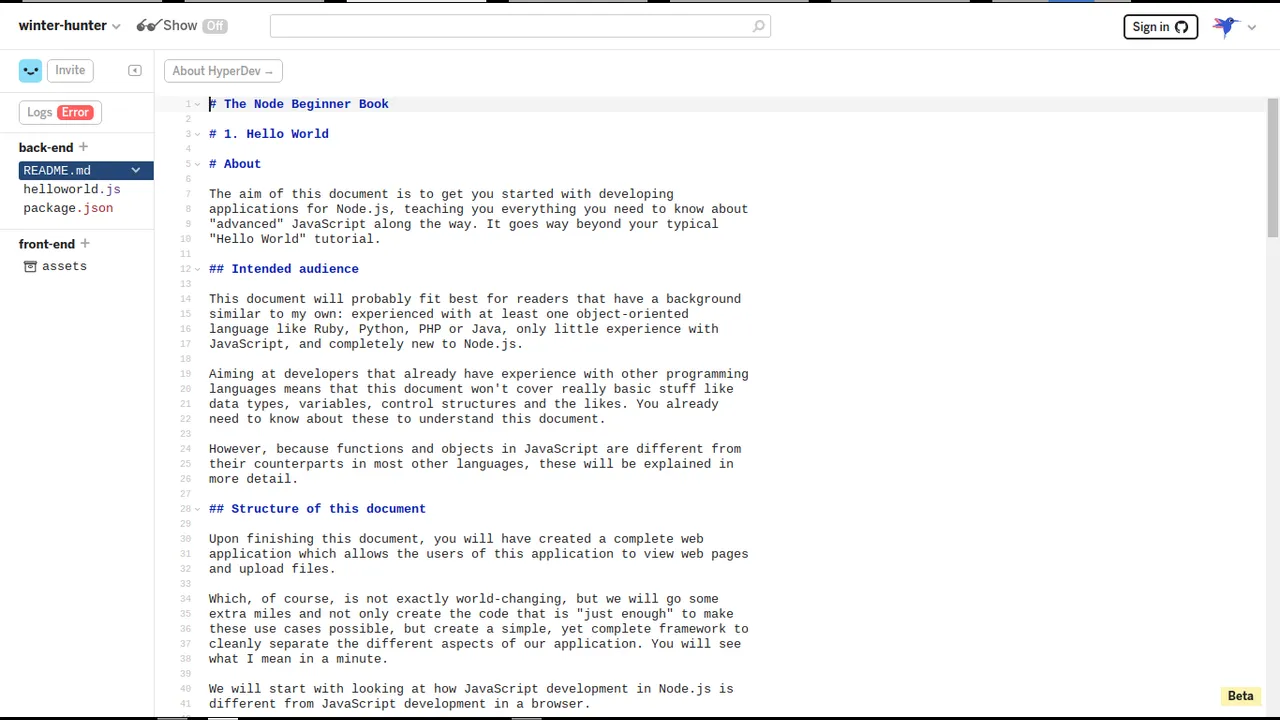
Task: Sign in with GitHub
Action: [x=1160, y=27]
